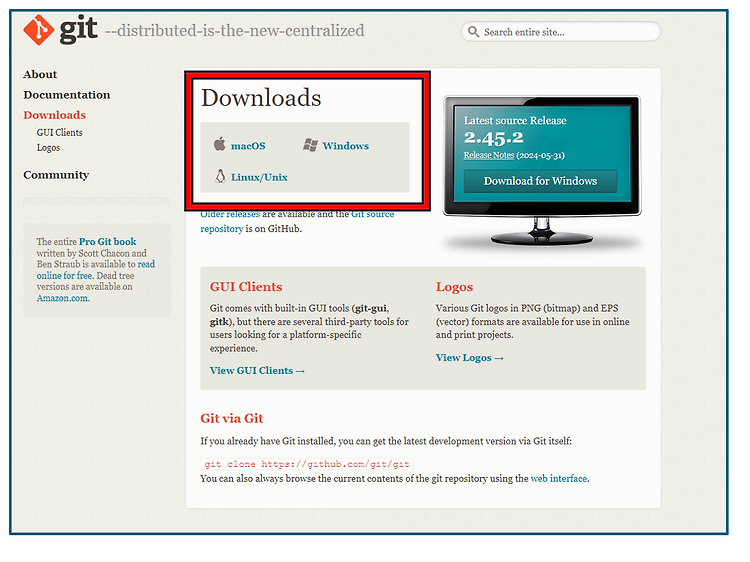Click the Download for Windows button

coord(540,181)
